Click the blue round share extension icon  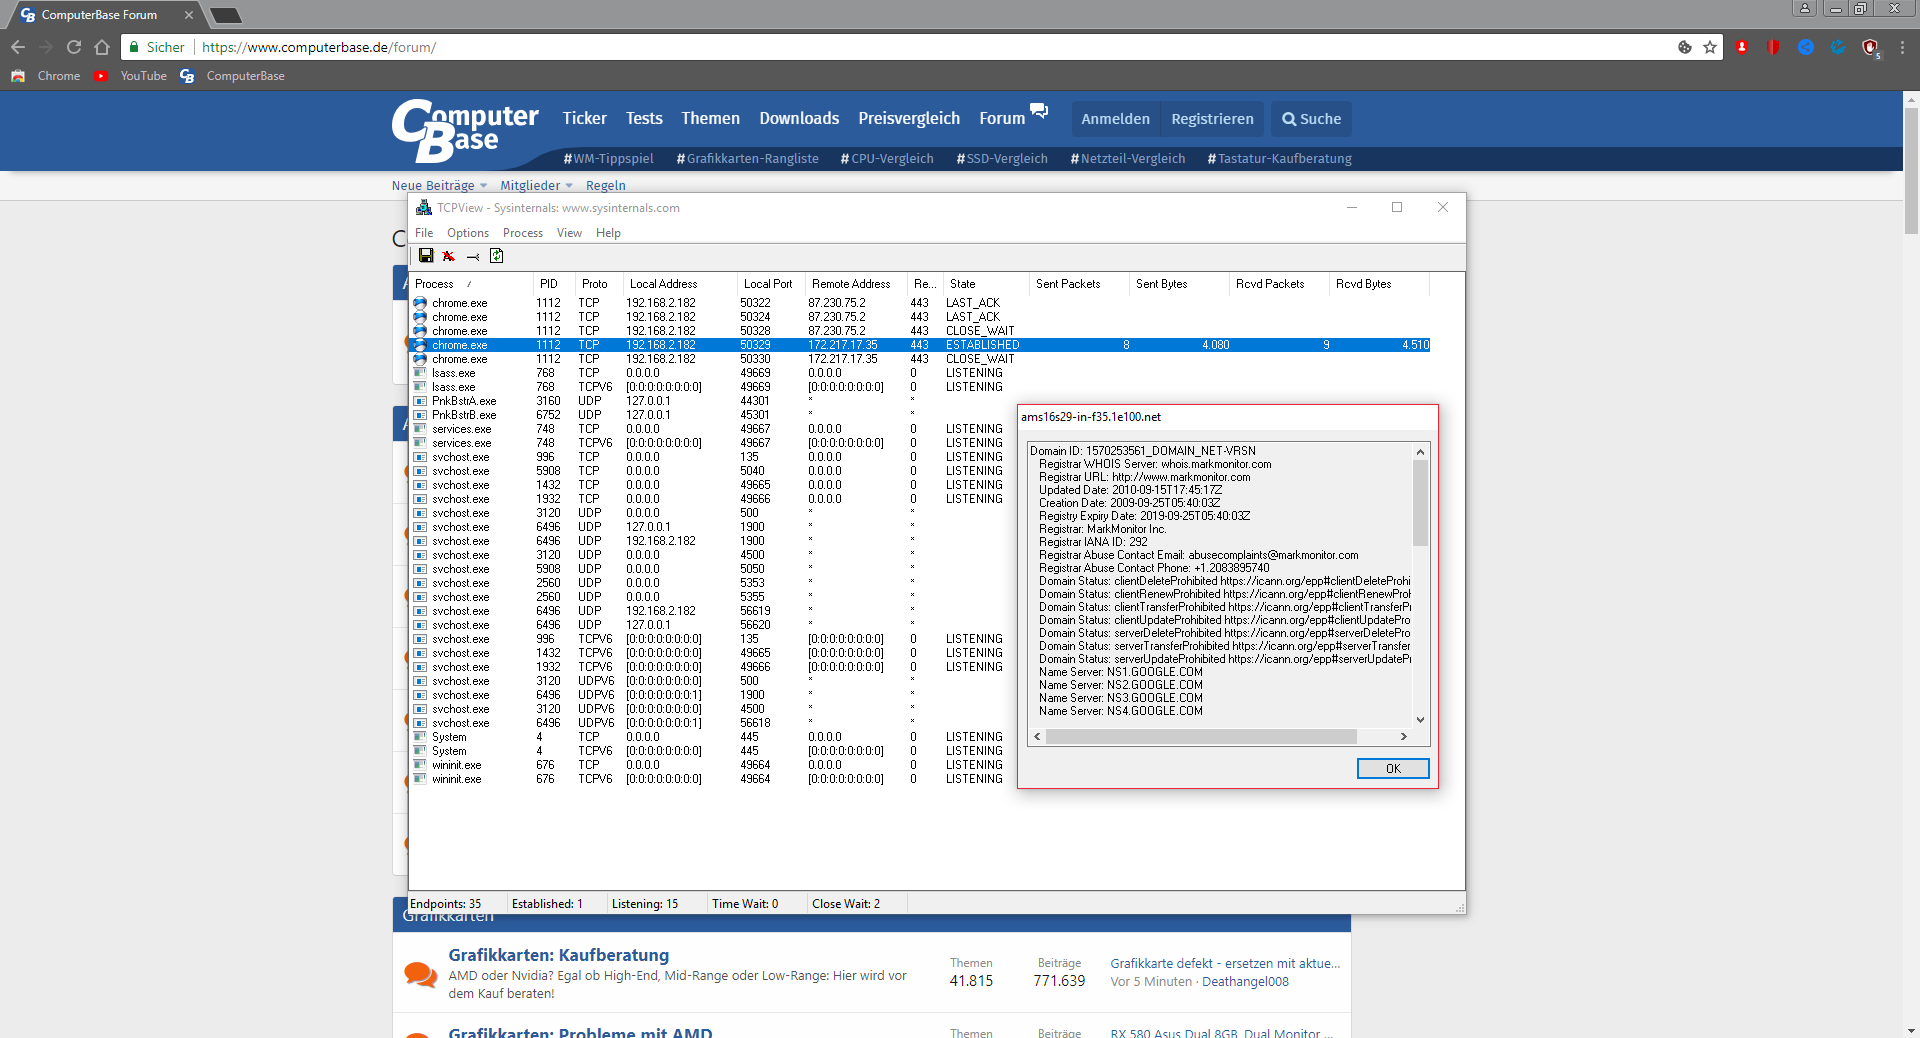1806,47
